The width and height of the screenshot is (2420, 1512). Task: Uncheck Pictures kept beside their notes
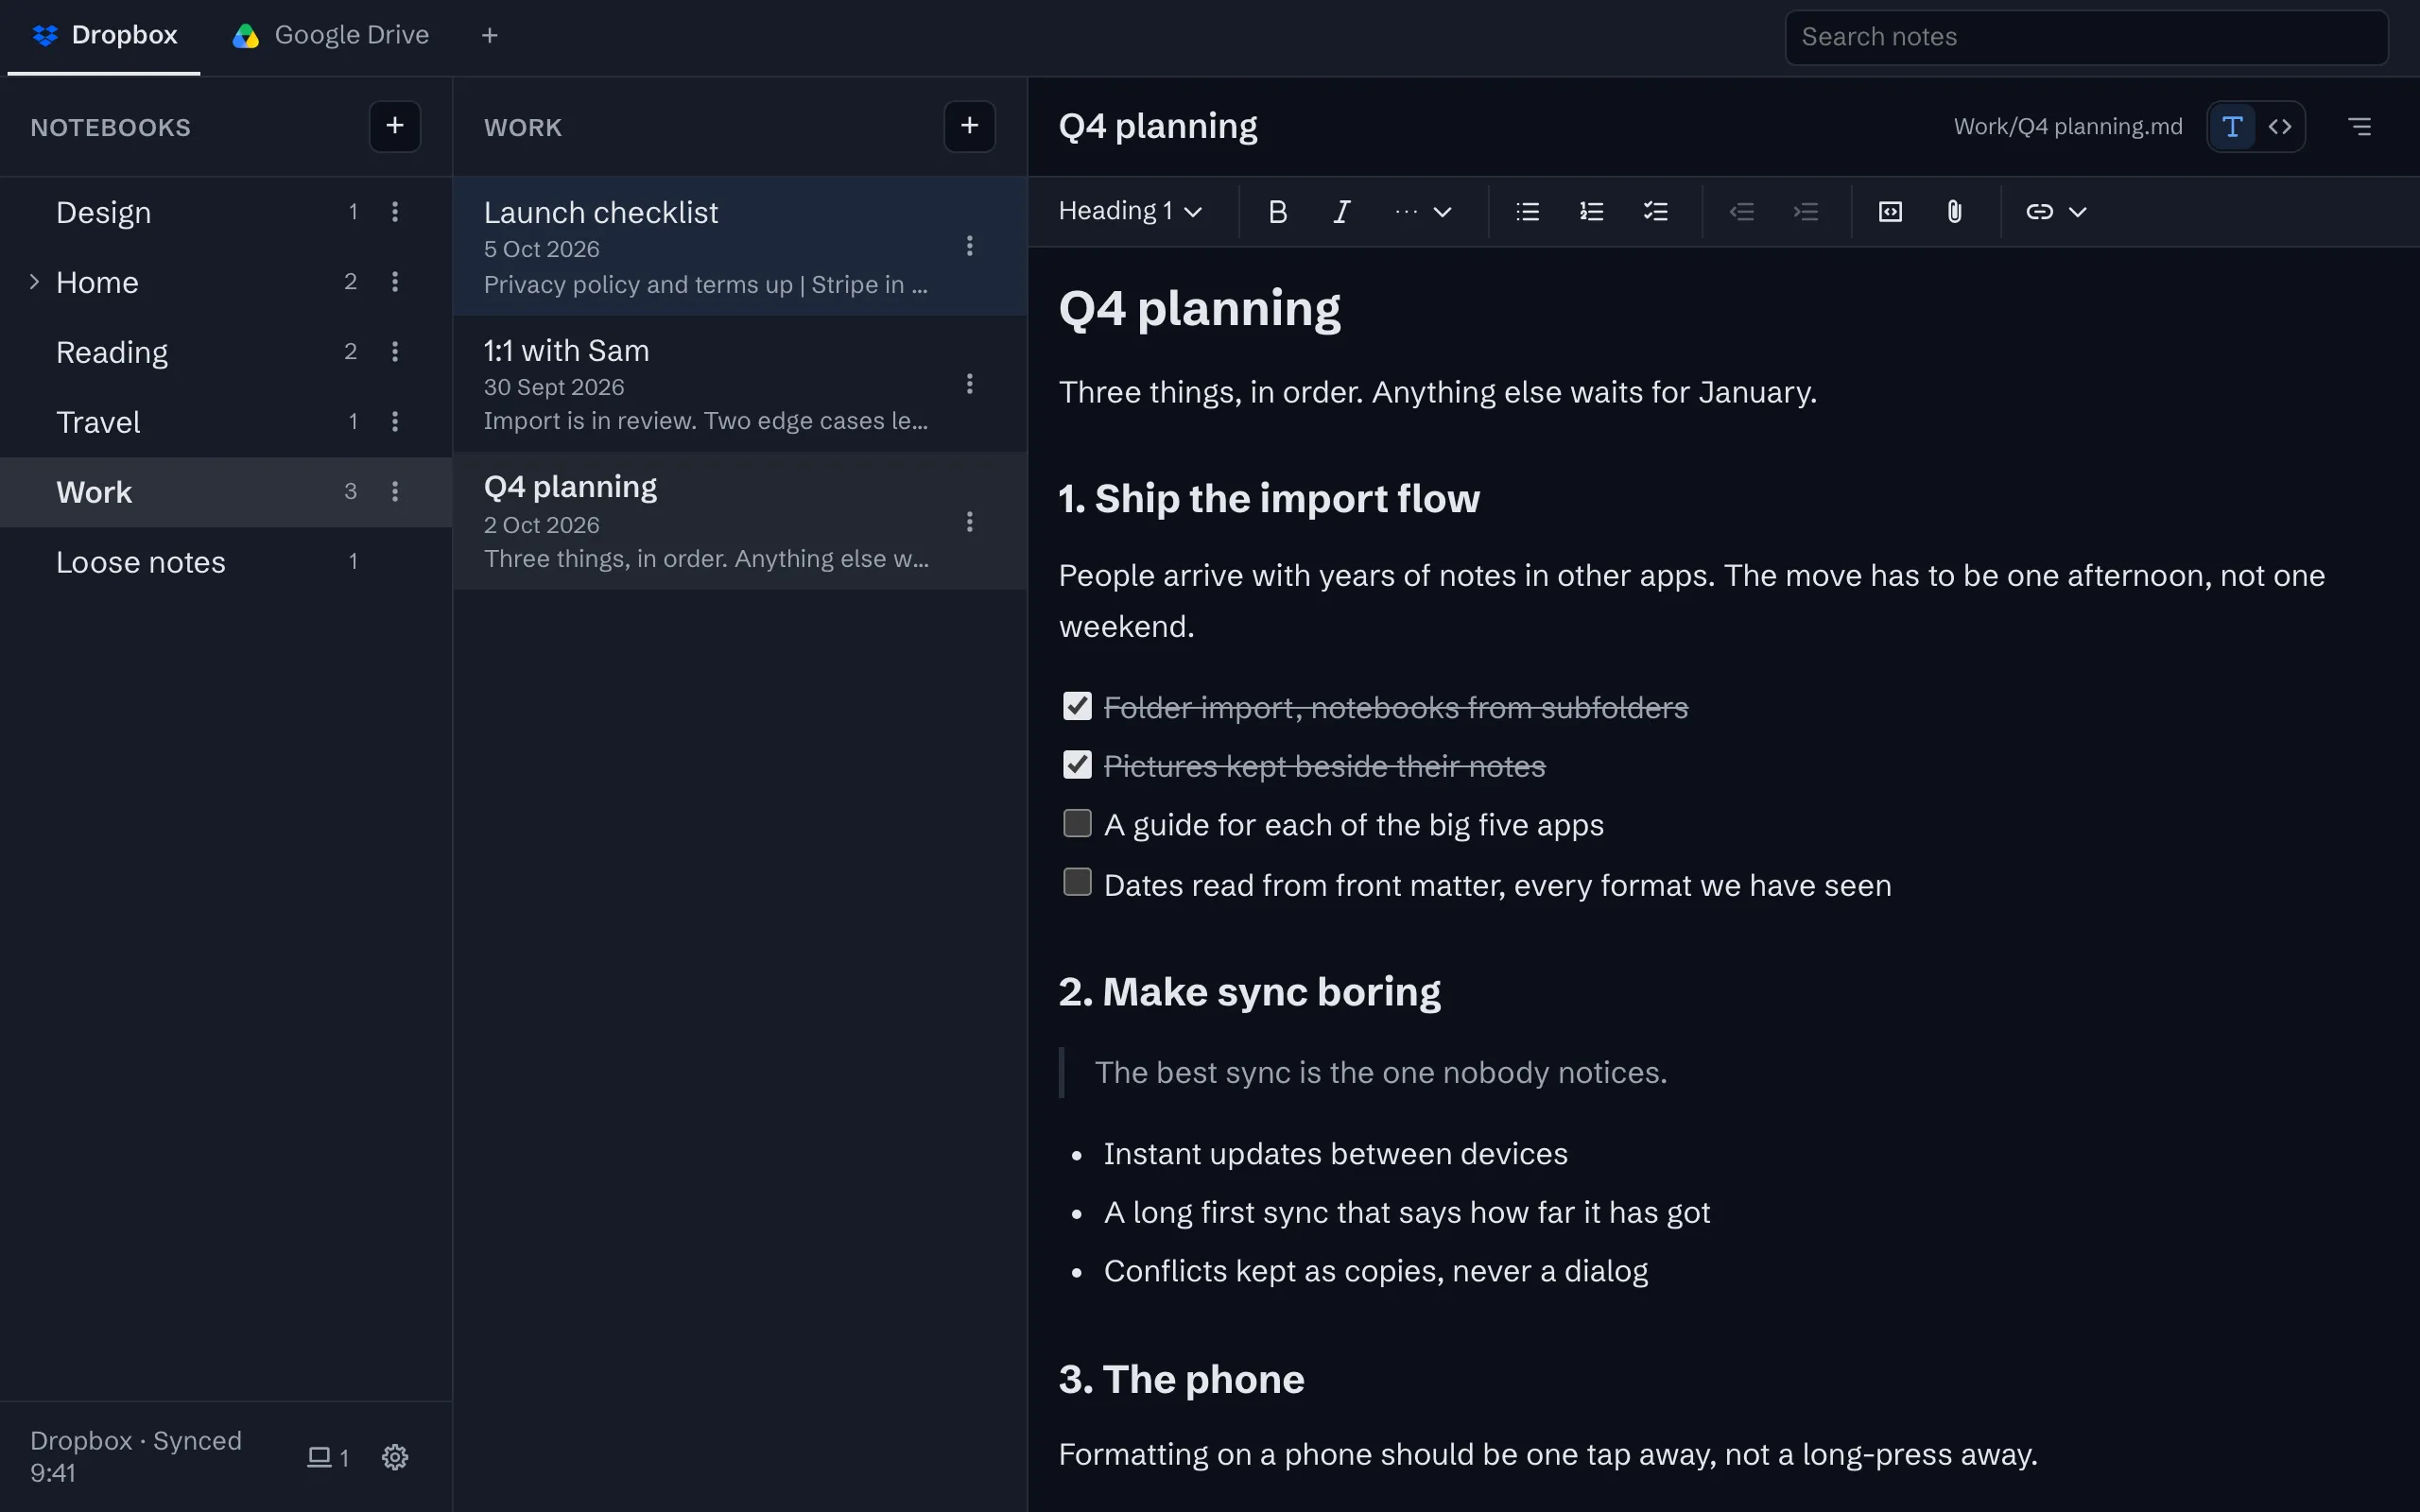pos(1077,765)
